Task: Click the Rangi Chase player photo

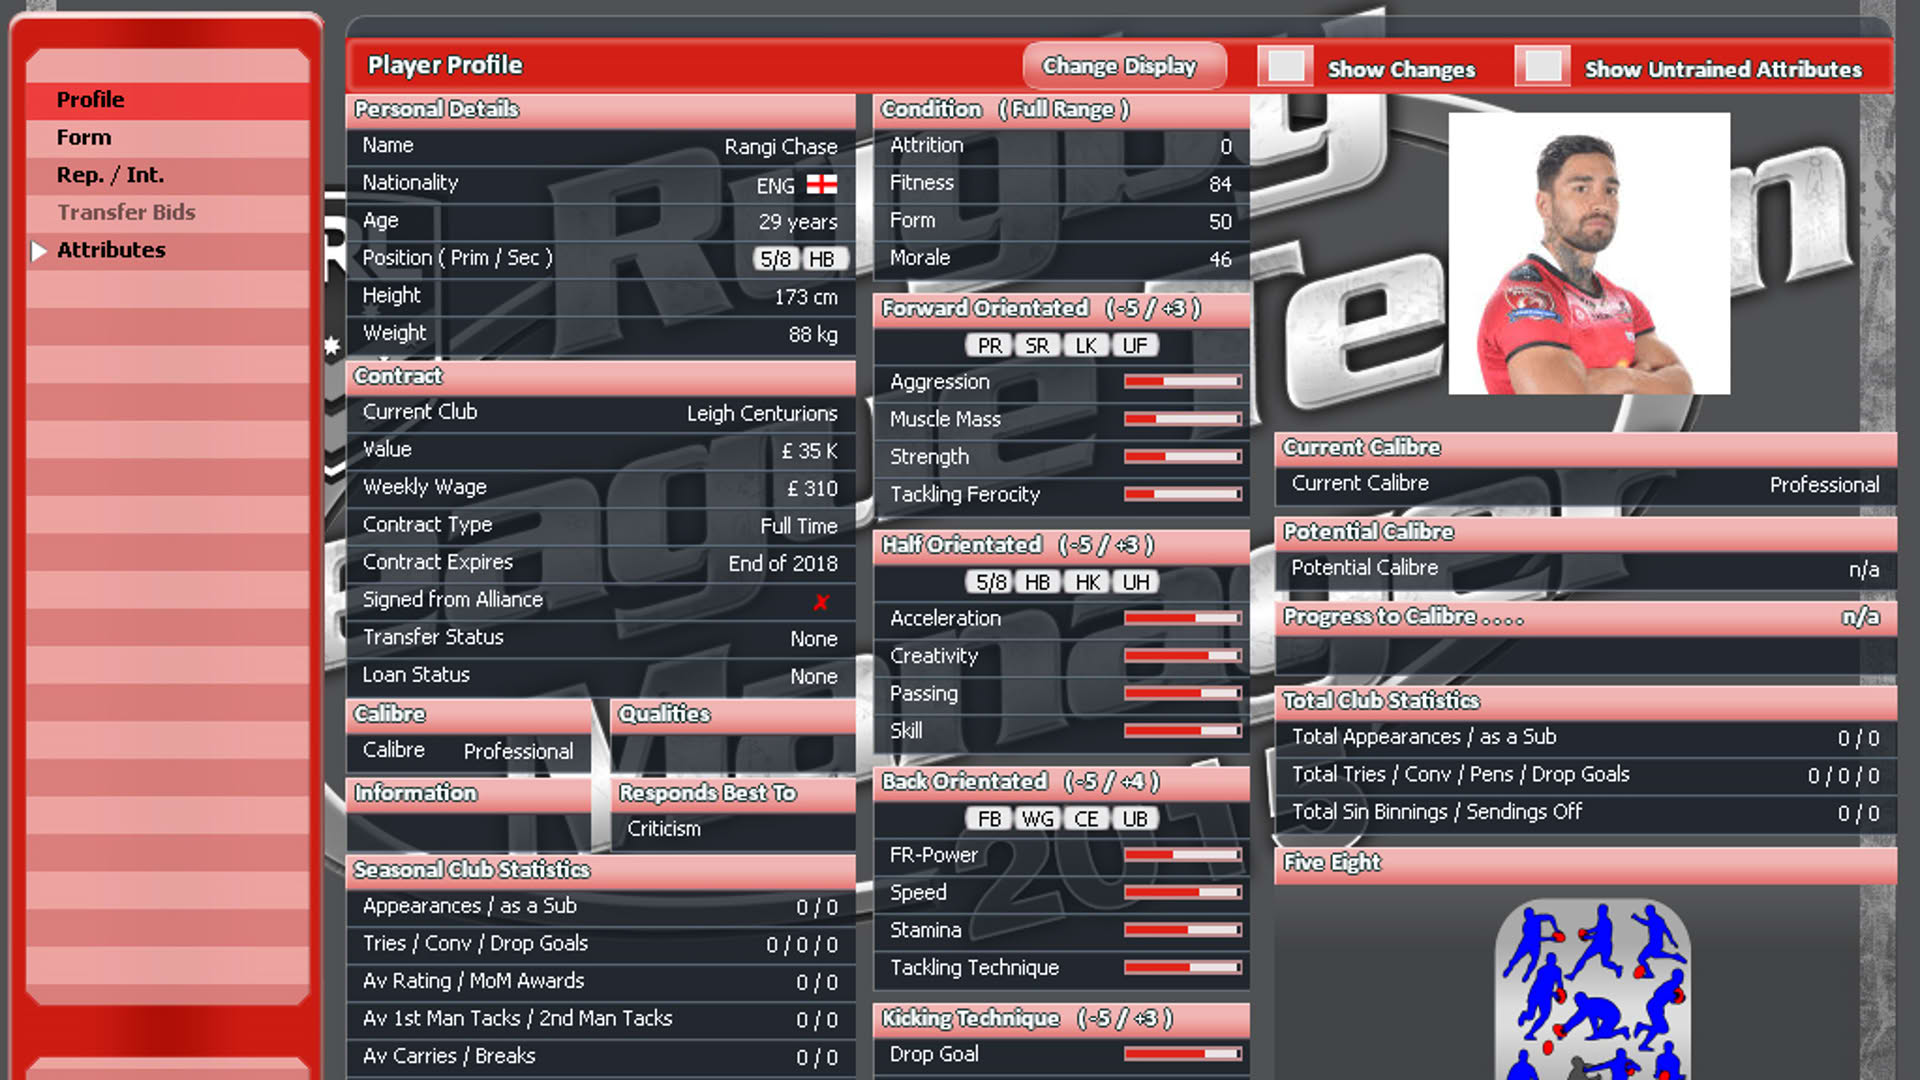Action: pos(1589,253)
